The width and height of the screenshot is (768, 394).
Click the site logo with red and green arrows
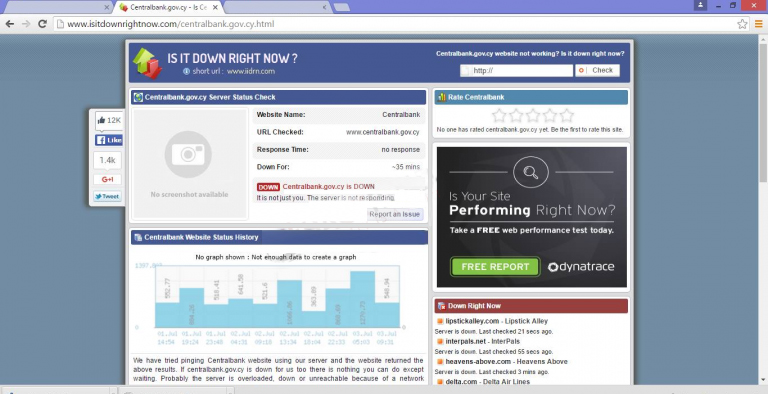[147, 63]
